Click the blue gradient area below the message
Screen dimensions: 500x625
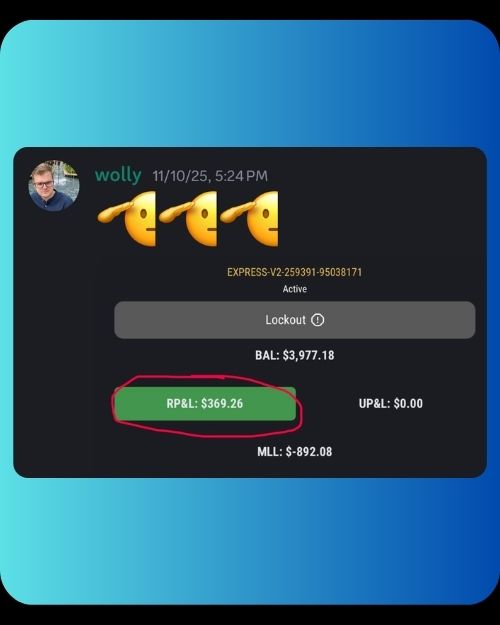point(250,540)
